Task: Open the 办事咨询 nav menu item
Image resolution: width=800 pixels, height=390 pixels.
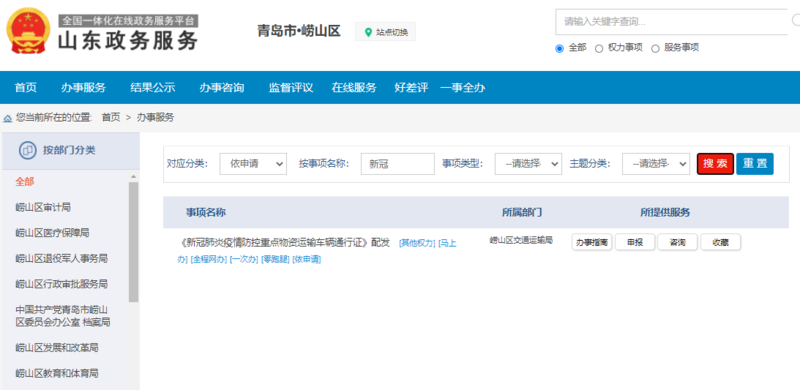Action: (222, 88)
